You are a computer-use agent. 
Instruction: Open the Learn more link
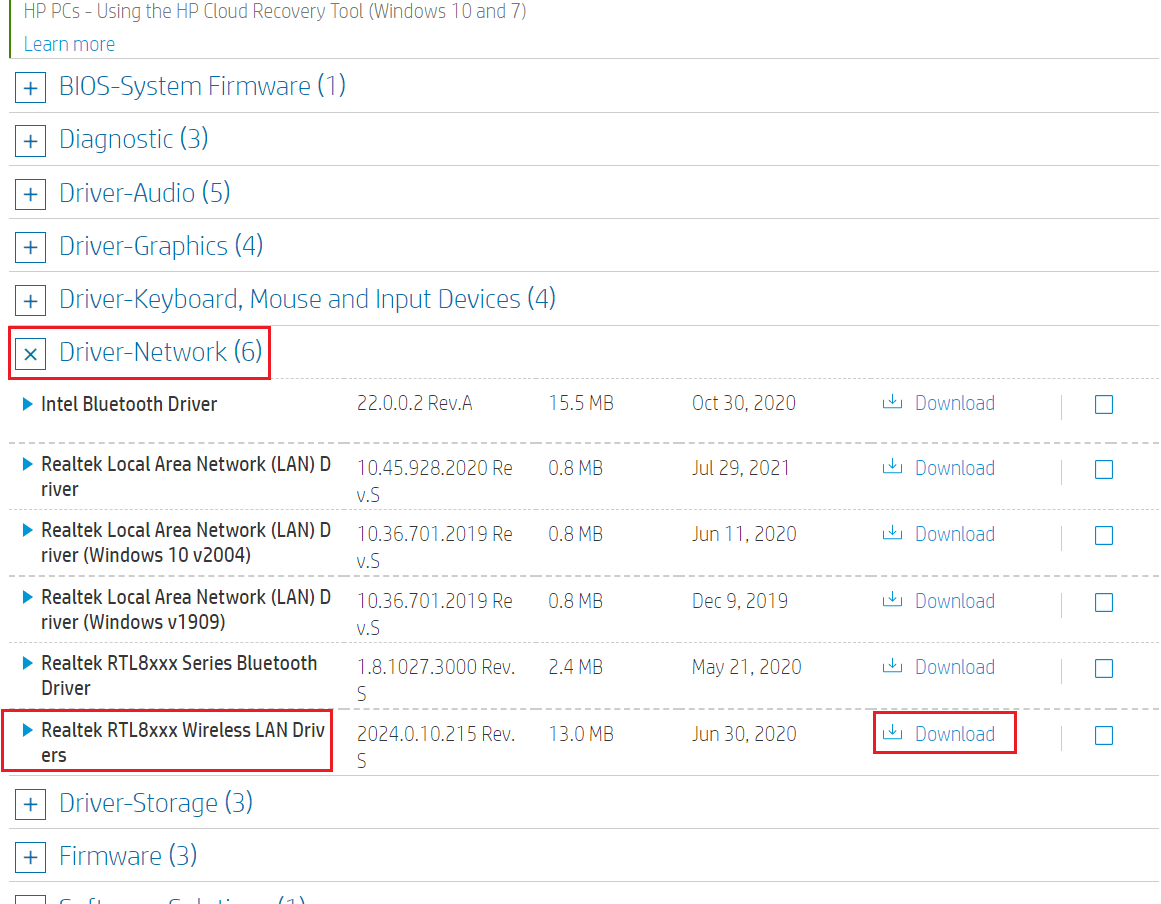68,43
